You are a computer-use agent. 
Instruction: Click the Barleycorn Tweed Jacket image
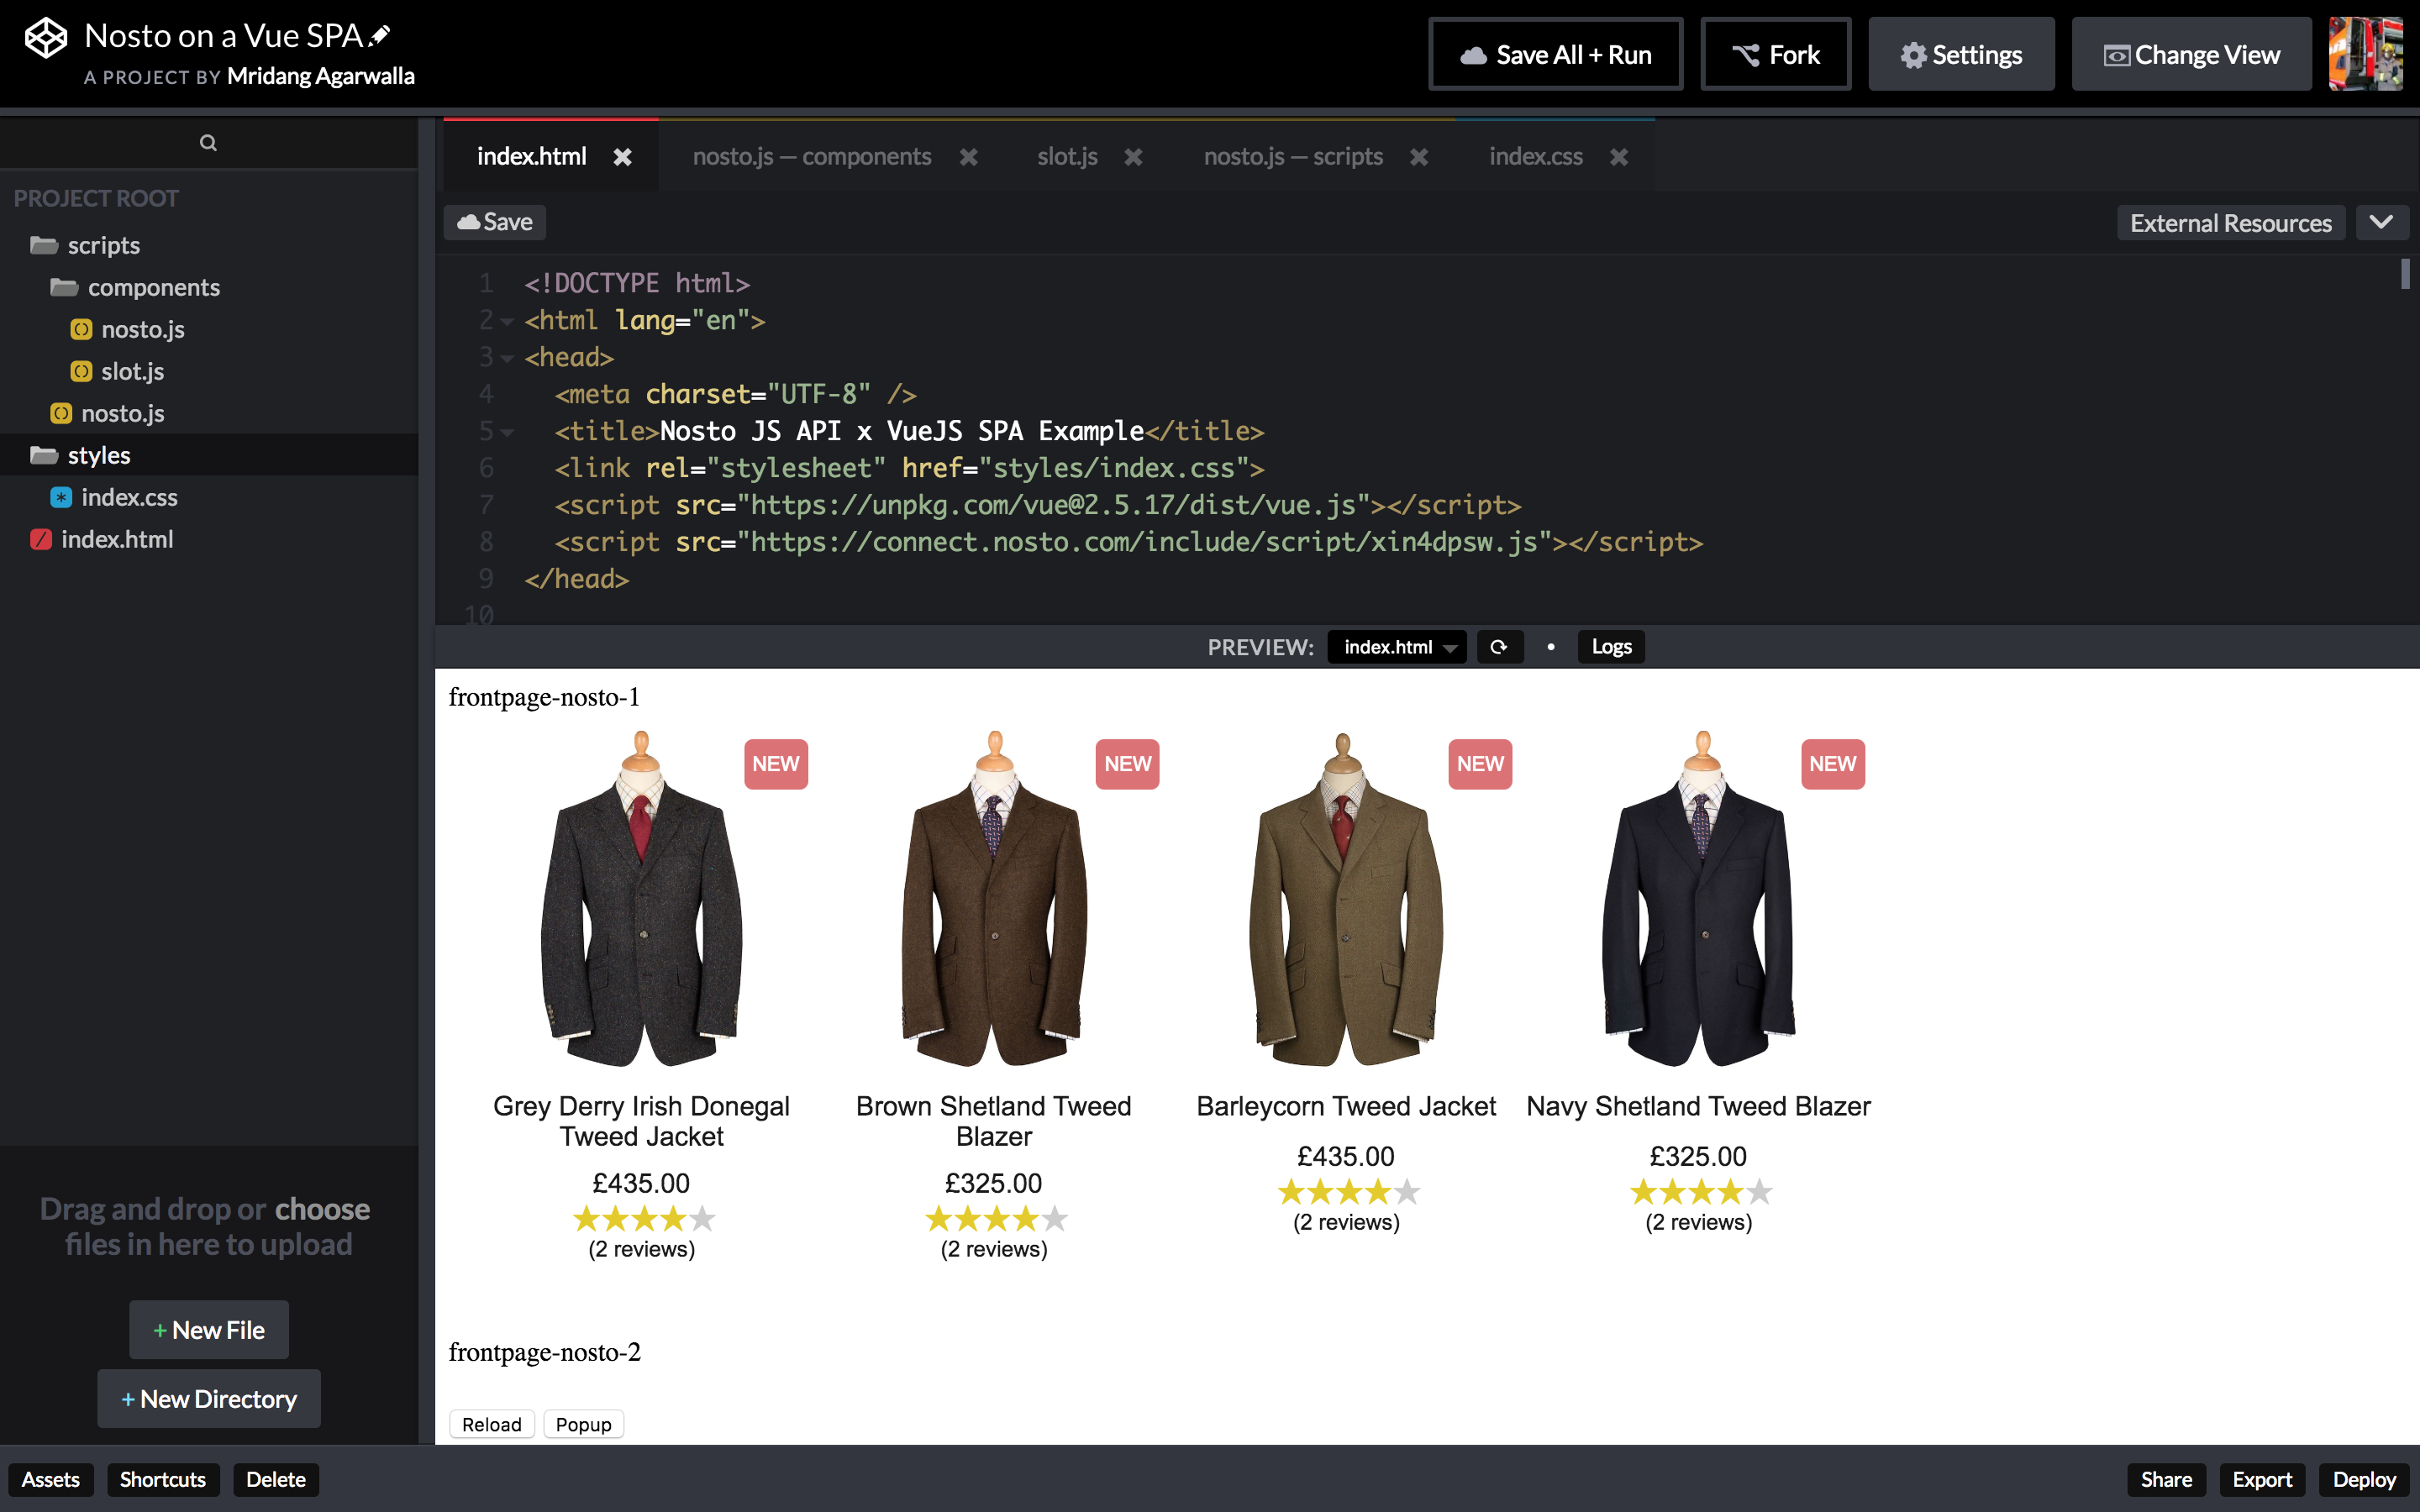(1346, 899)
